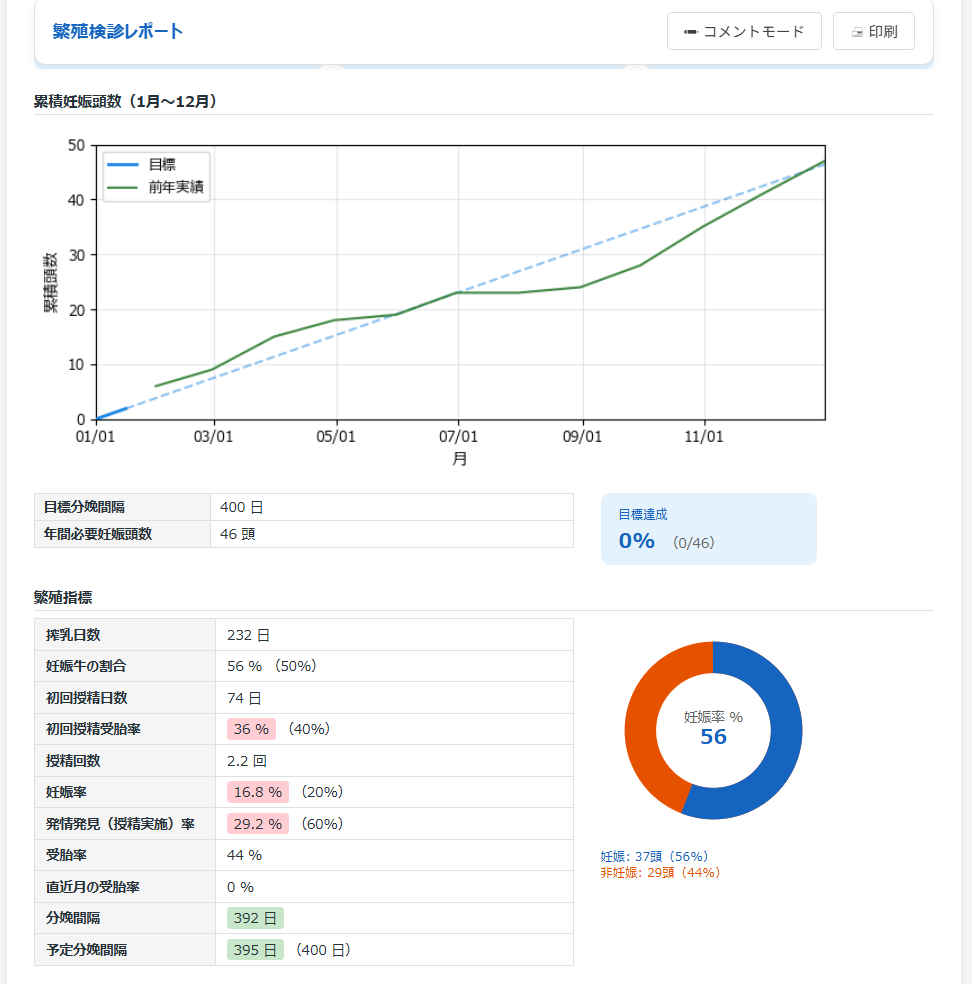Click the 11/01 x-axis tick label
The width and height of the screenshot is (972, 984).
point(703,436)
